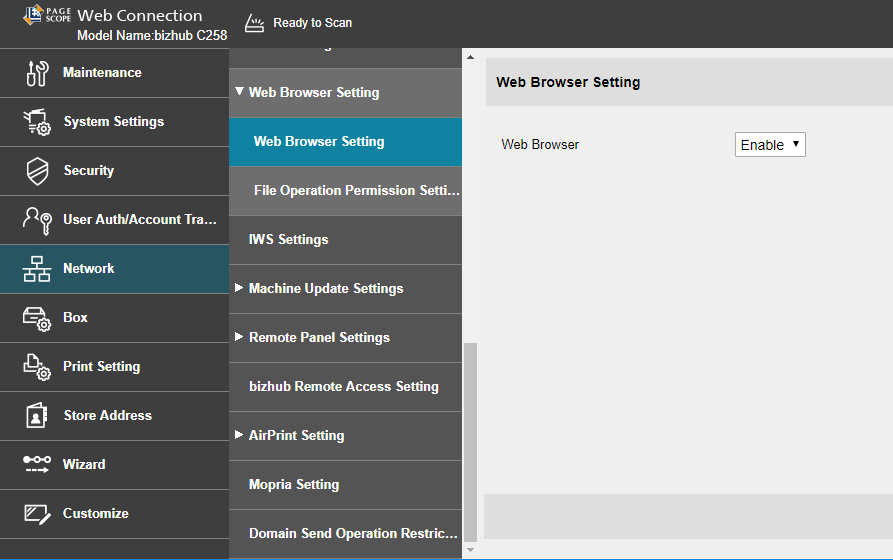This screenshot has width=893, height=560.
Task: Click the Security shield icon
Action: (37, 171)
